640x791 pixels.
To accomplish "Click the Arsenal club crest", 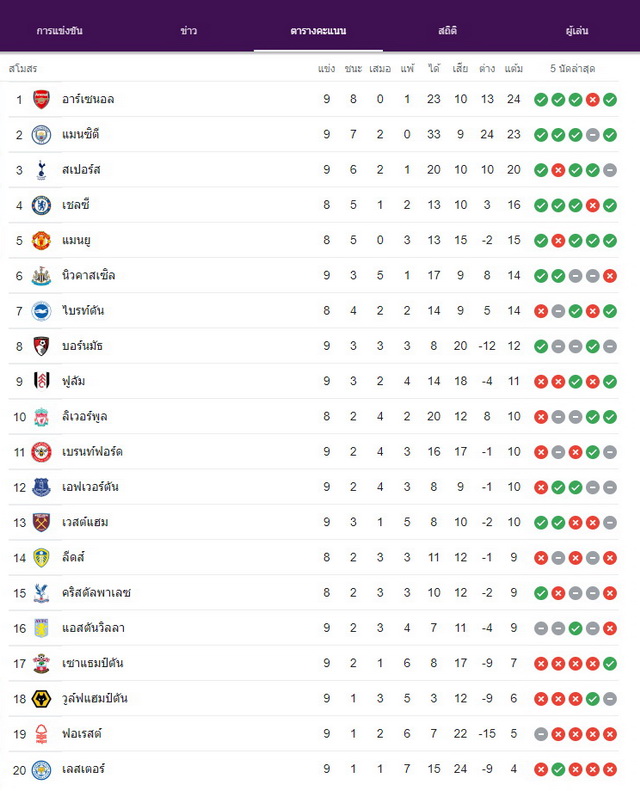I will click(x=41, y=99).
